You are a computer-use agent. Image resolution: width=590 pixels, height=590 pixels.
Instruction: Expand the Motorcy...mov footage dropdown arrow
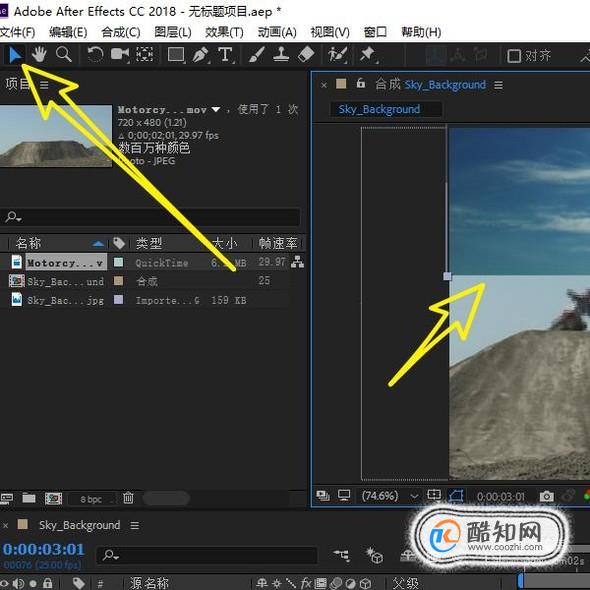pos(216,109)
